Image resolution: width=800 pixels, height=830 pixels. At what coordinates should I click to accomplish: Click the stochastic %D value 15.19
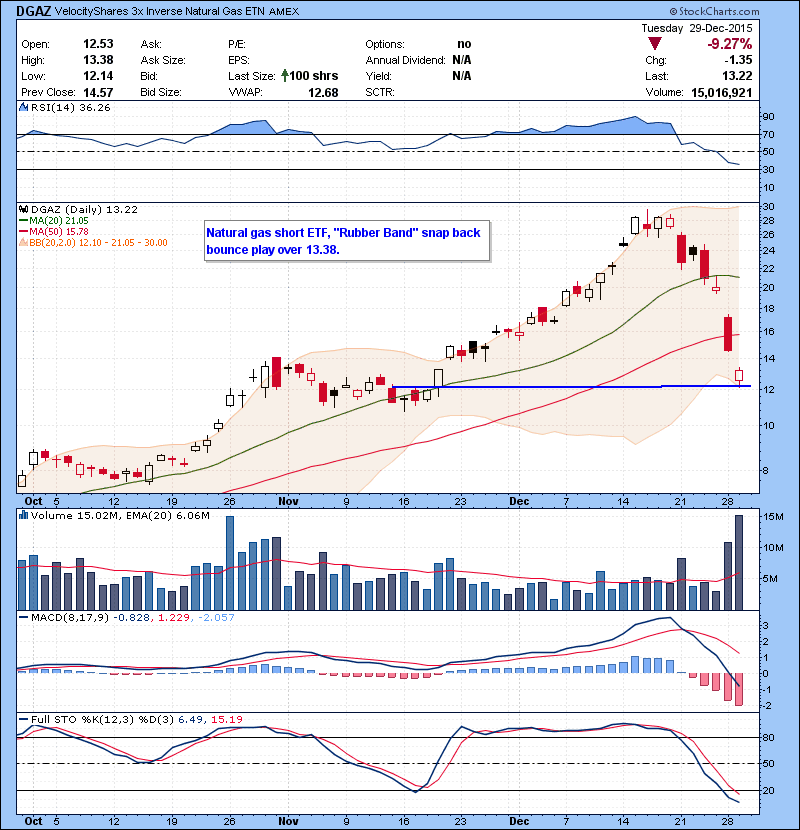[x=227, y=719]
